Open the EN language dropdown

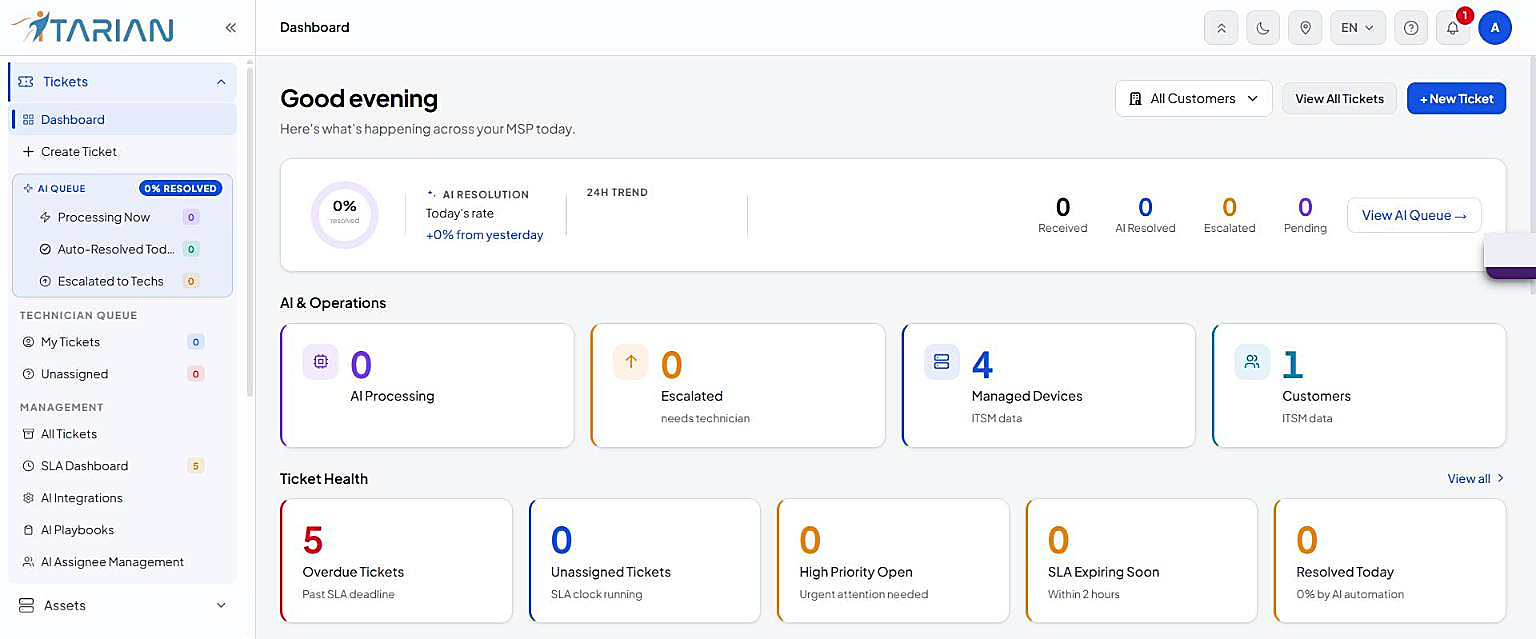(1358, 28)
